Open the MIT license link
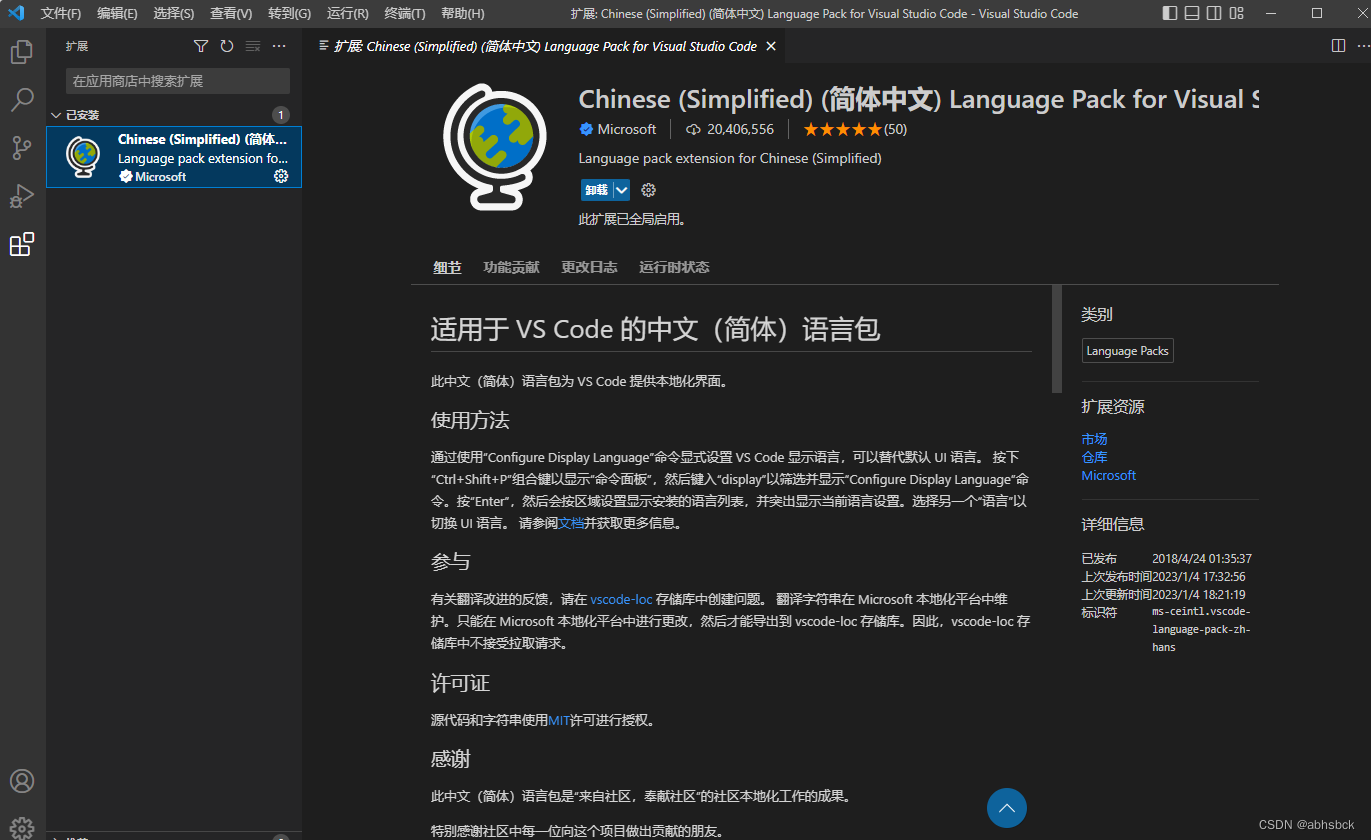The width and height of the screenshot is (1371, 840). click(x=559, y=720)
